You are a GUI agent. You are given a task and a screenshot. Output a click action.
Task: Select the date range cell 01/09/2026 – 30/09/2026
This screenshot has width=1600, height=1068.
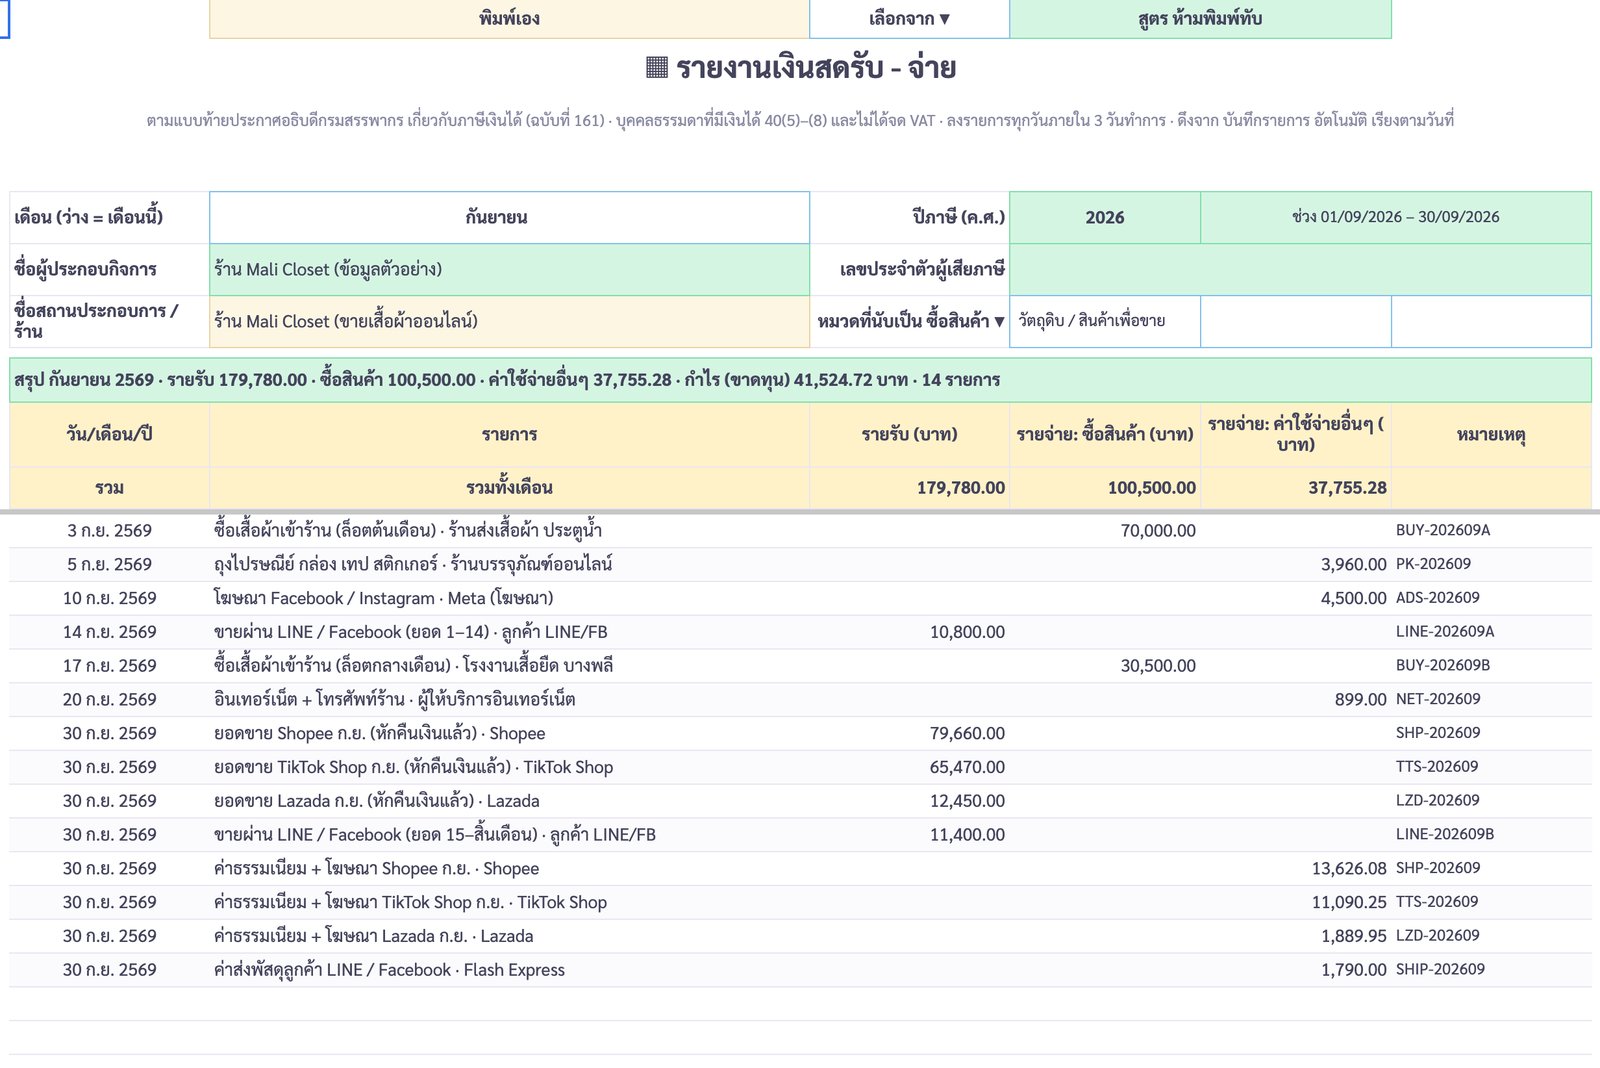(x=1396, y=217)
